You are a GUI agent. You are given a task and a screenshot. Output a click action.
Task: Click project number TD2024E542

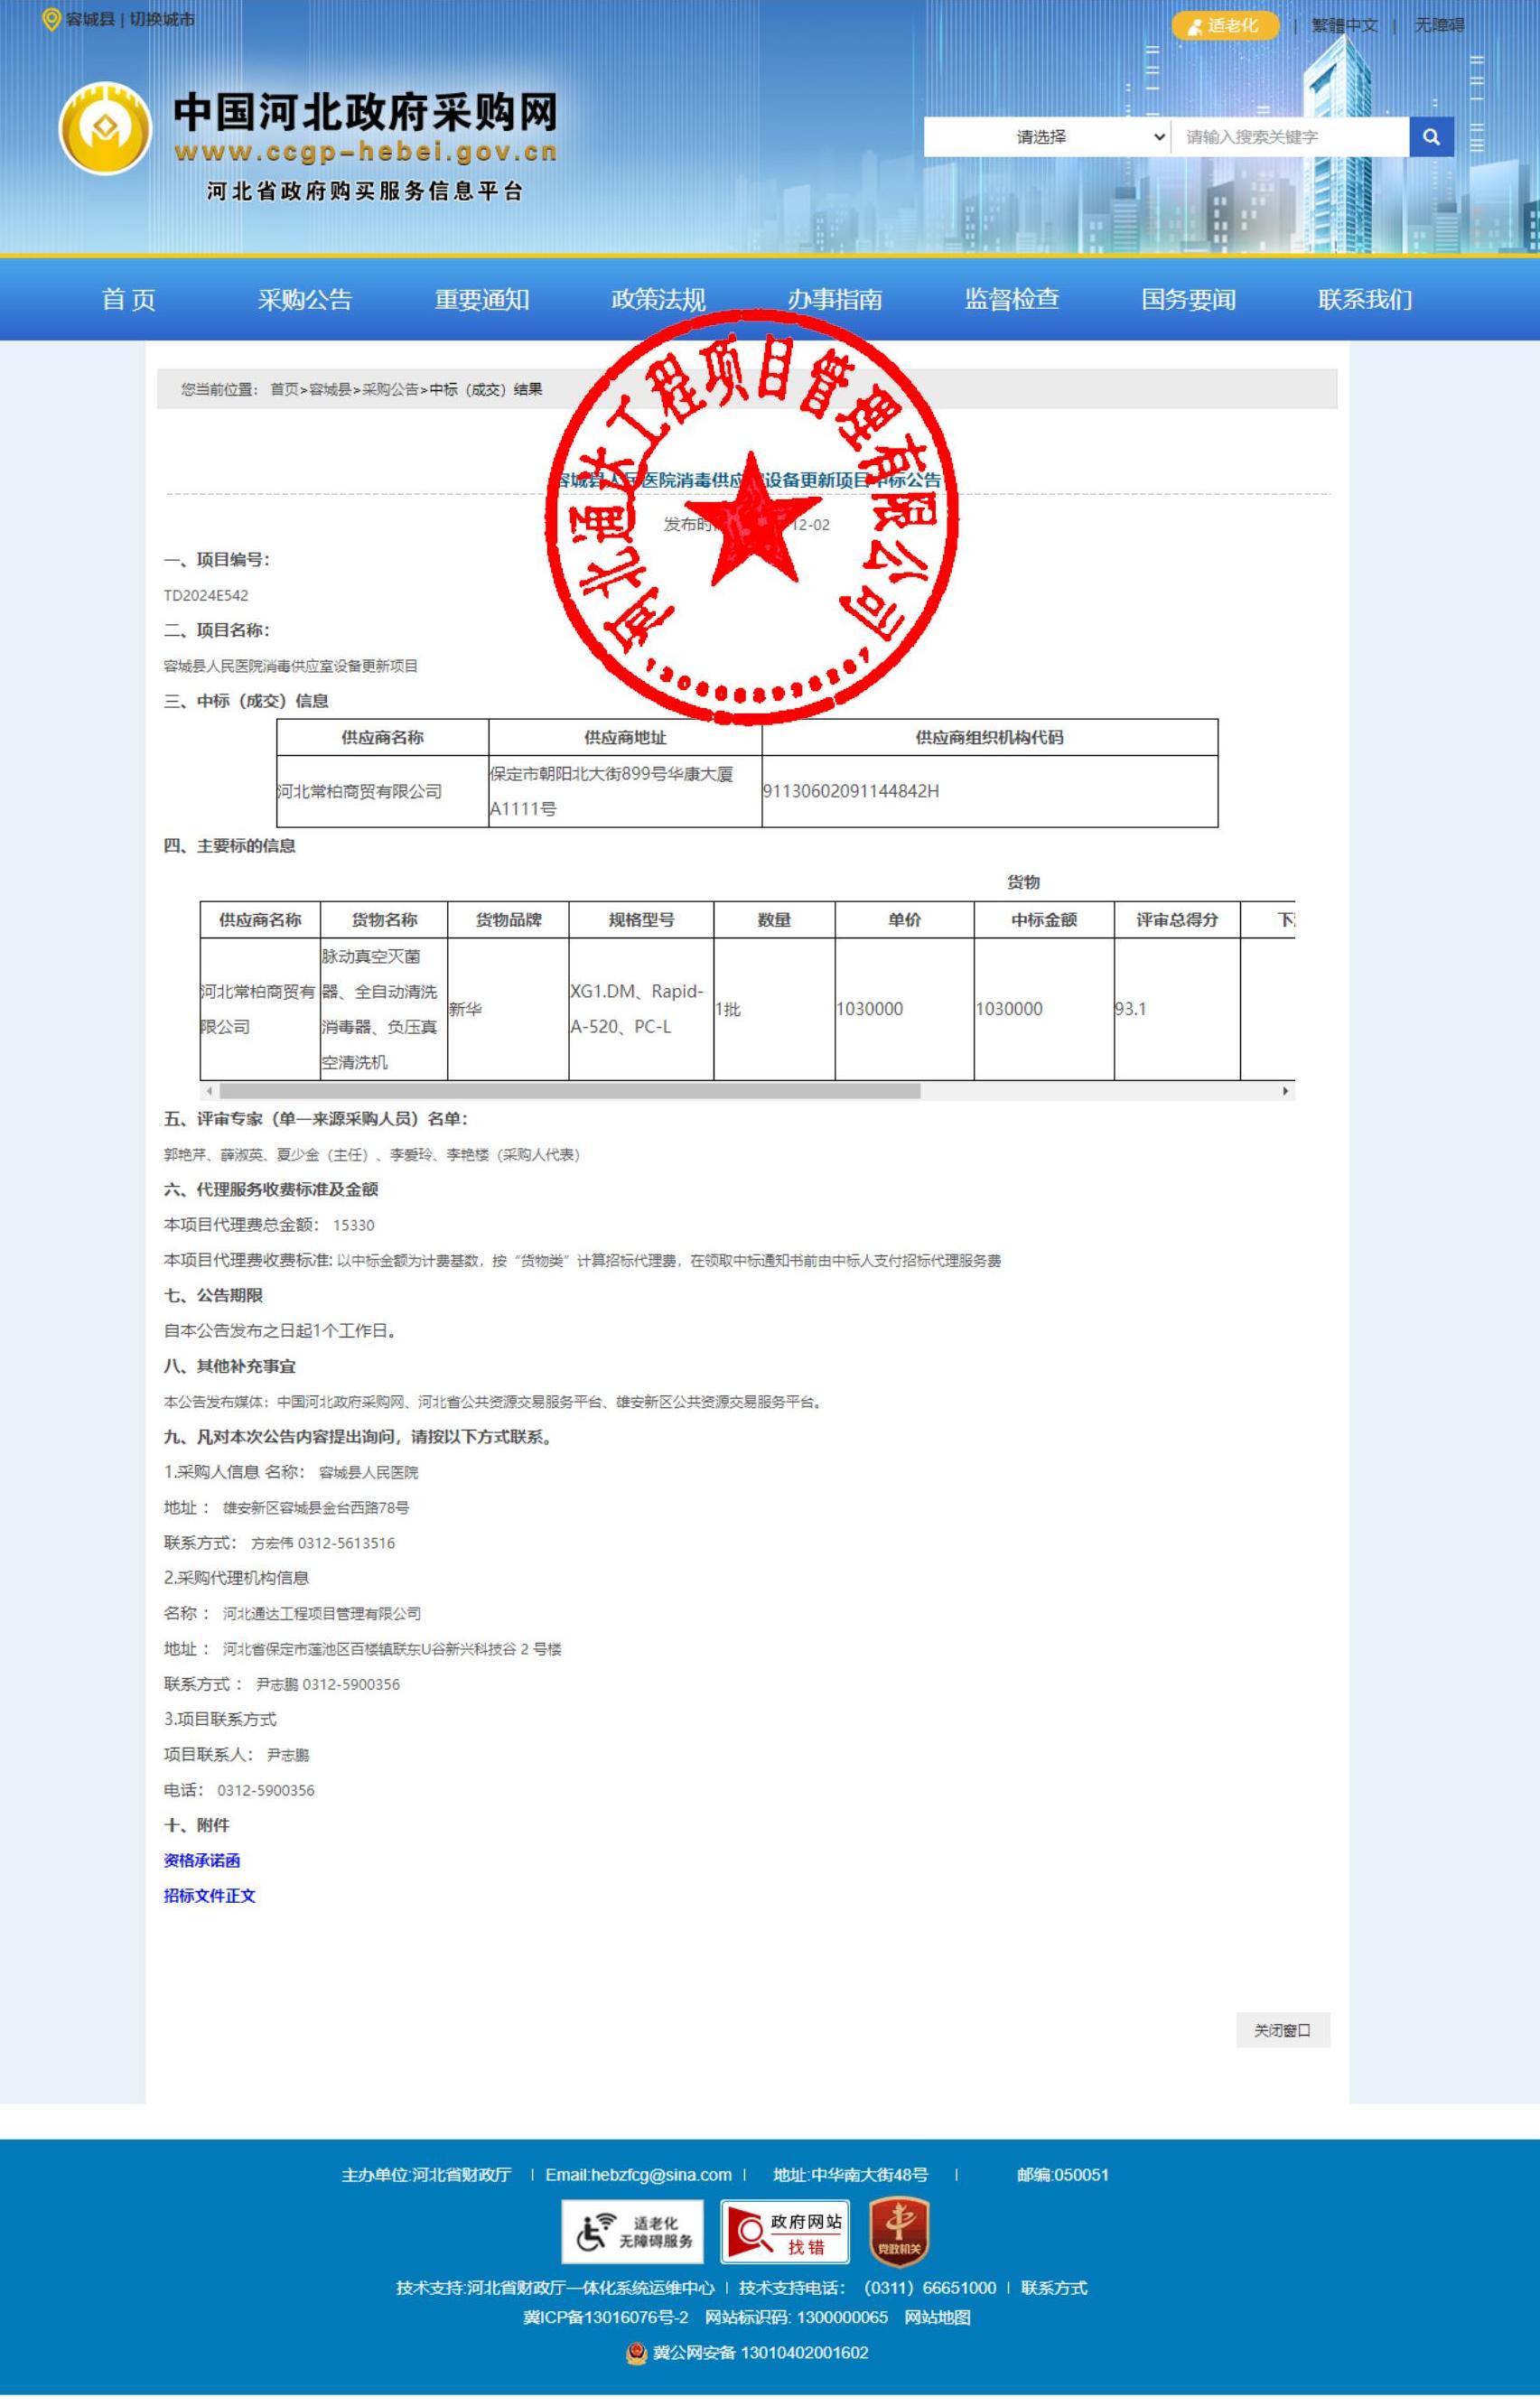tap(206, 595)
